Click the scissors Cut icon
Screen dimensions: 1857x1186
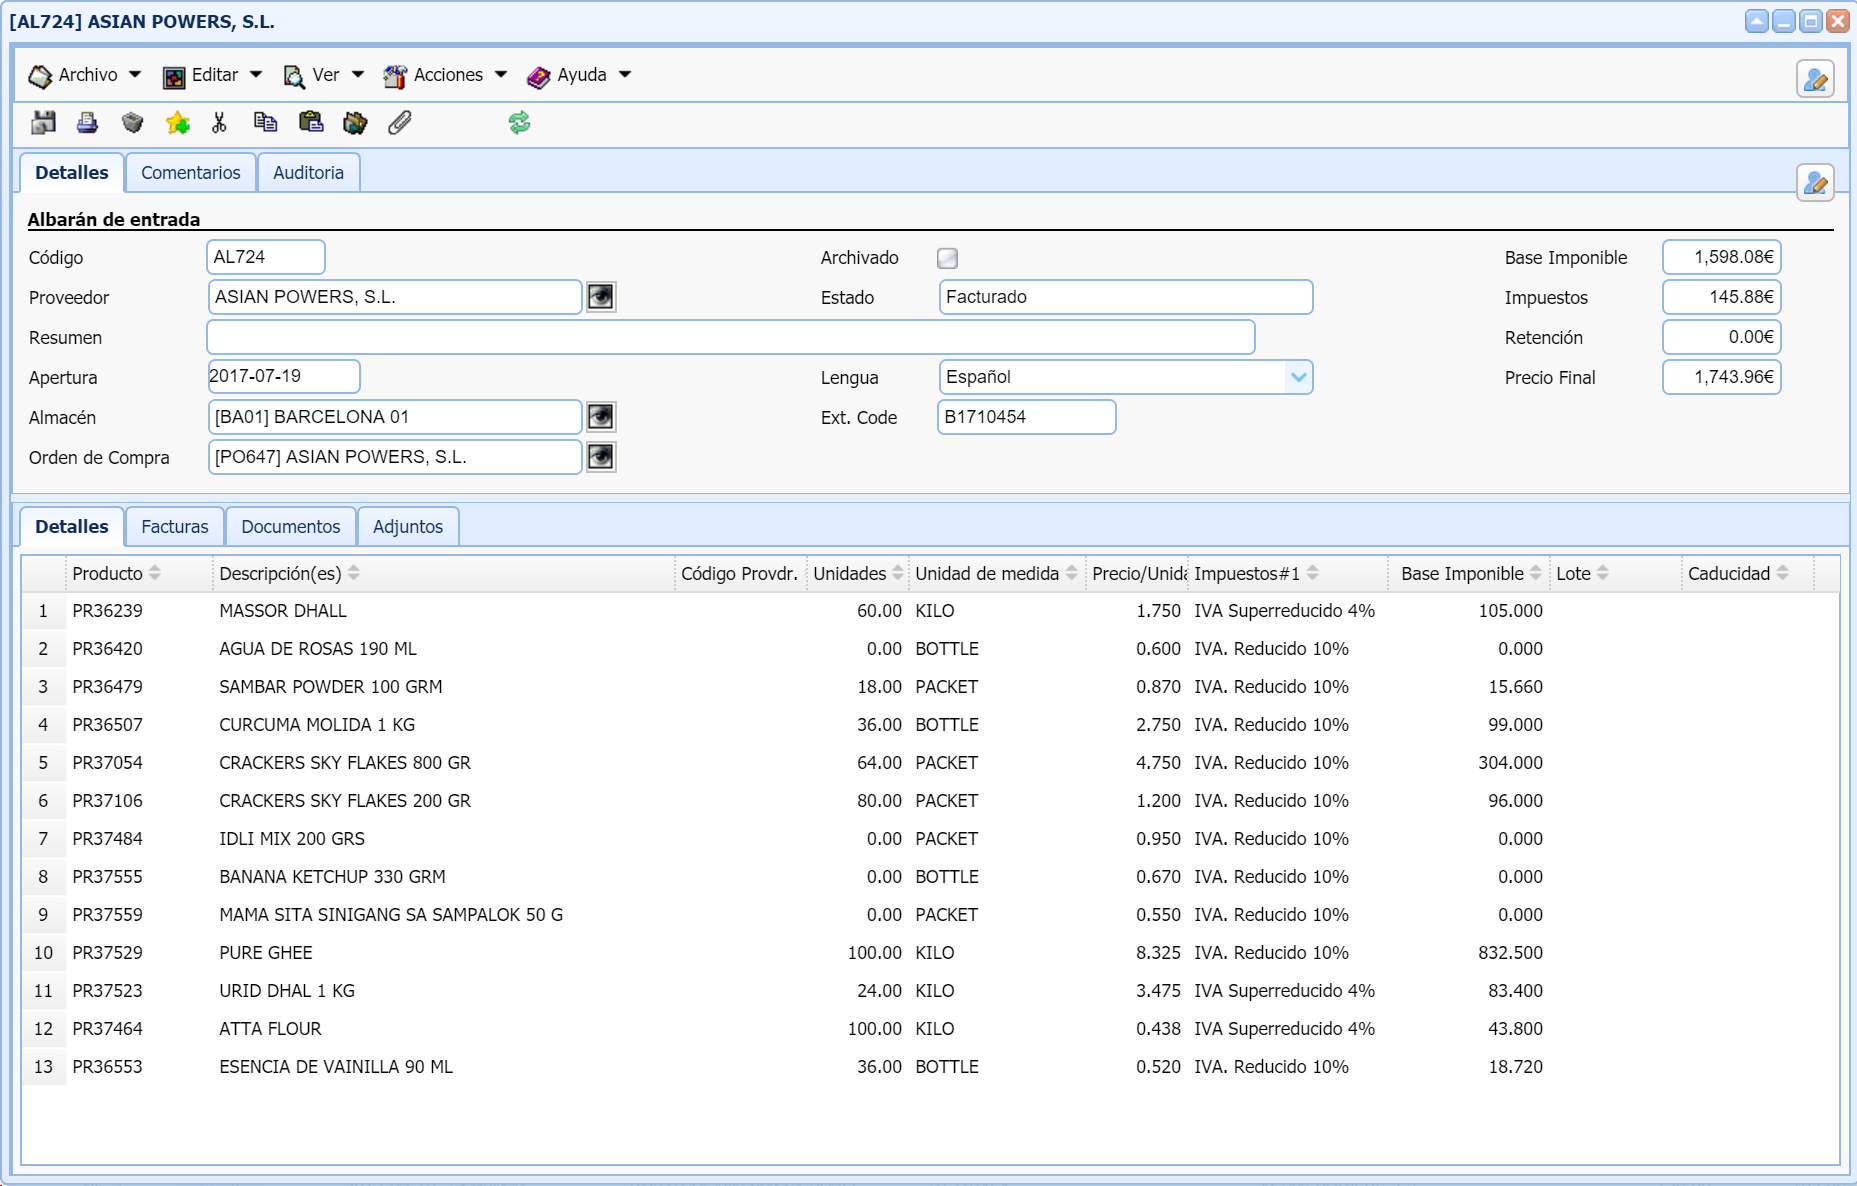pyautogui.click(x=220, y=123)
